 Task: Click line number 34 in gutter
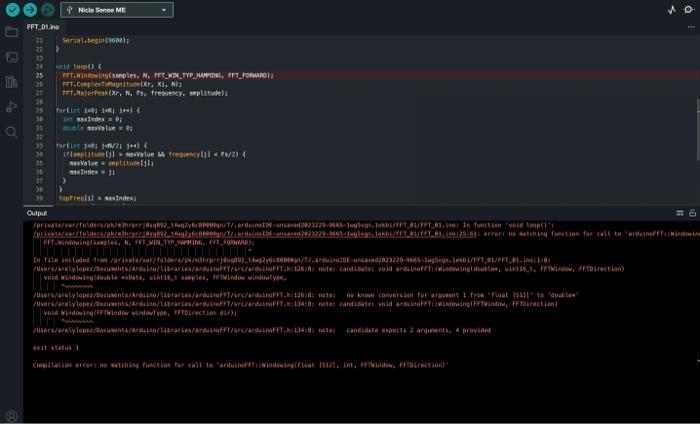coord(39,154)
